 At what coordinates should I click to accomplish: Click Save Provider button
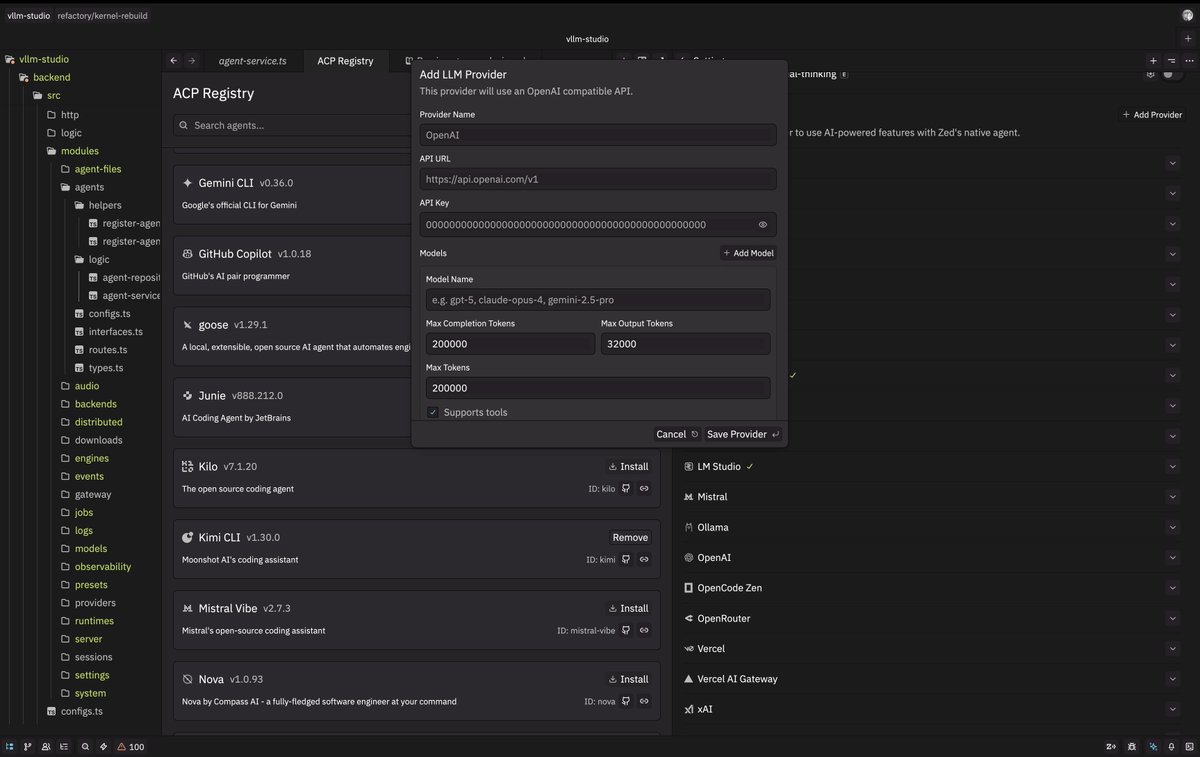click(x=744, y=434)
